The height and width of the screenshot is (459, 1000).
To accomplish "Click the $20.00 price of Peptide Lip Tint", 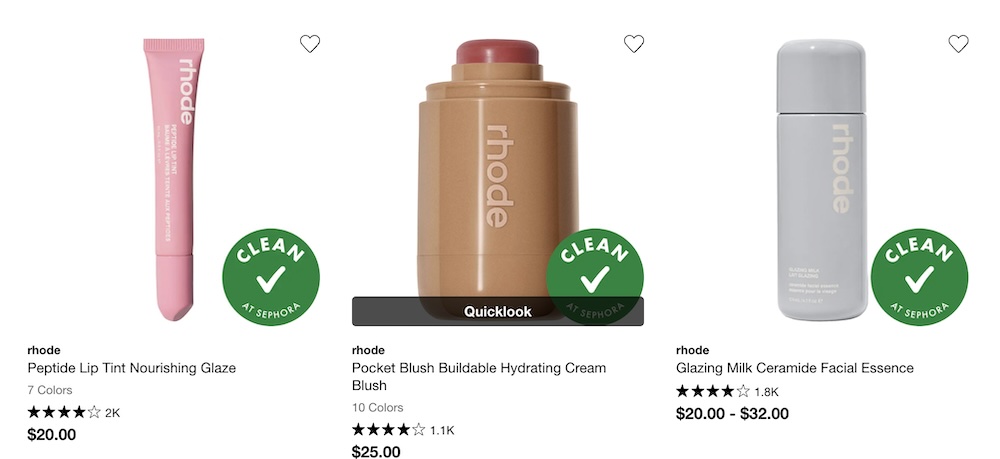I will tap(52, 435).
